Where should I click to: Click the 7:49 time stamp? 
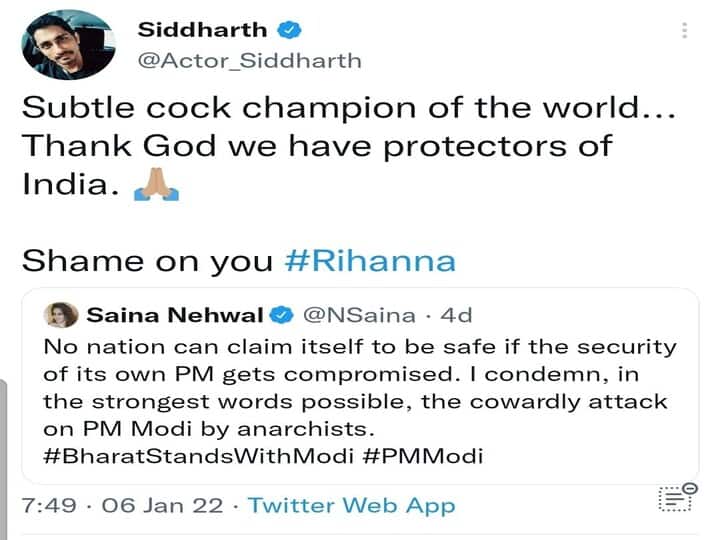(49, 506)
